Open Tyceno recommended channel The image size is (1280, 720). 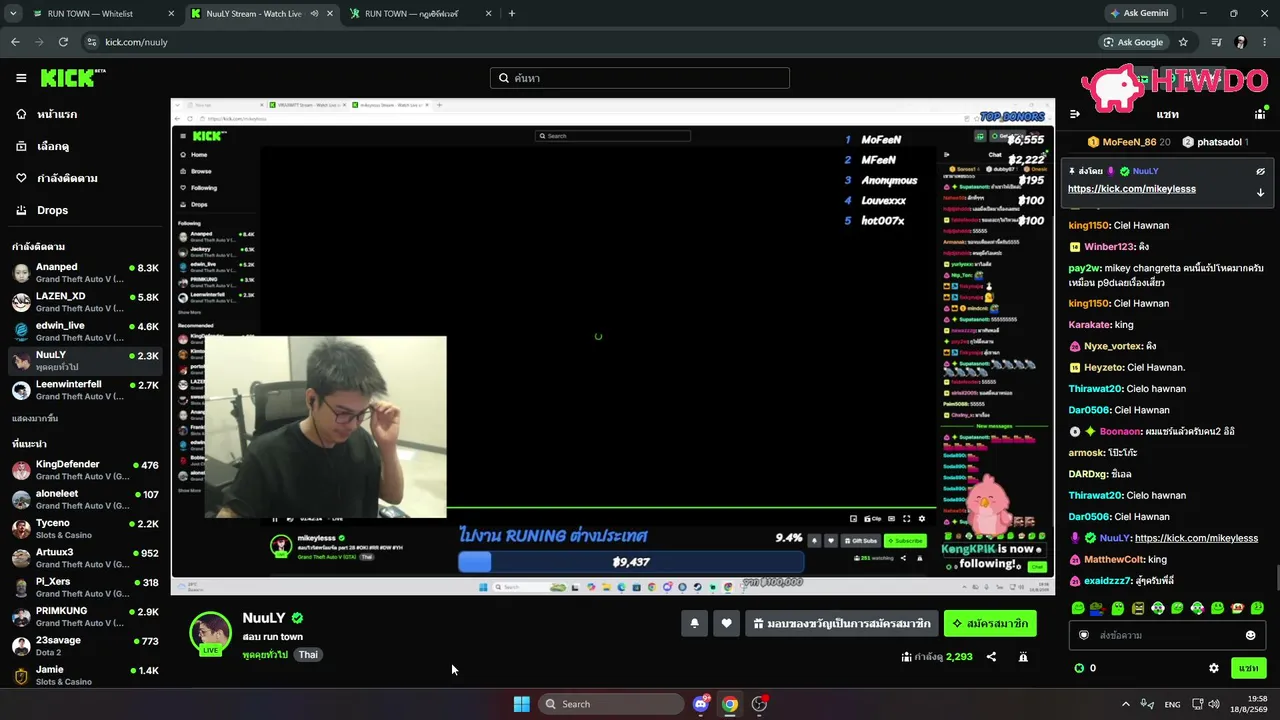pyautogui.click(x=84, y=528)
